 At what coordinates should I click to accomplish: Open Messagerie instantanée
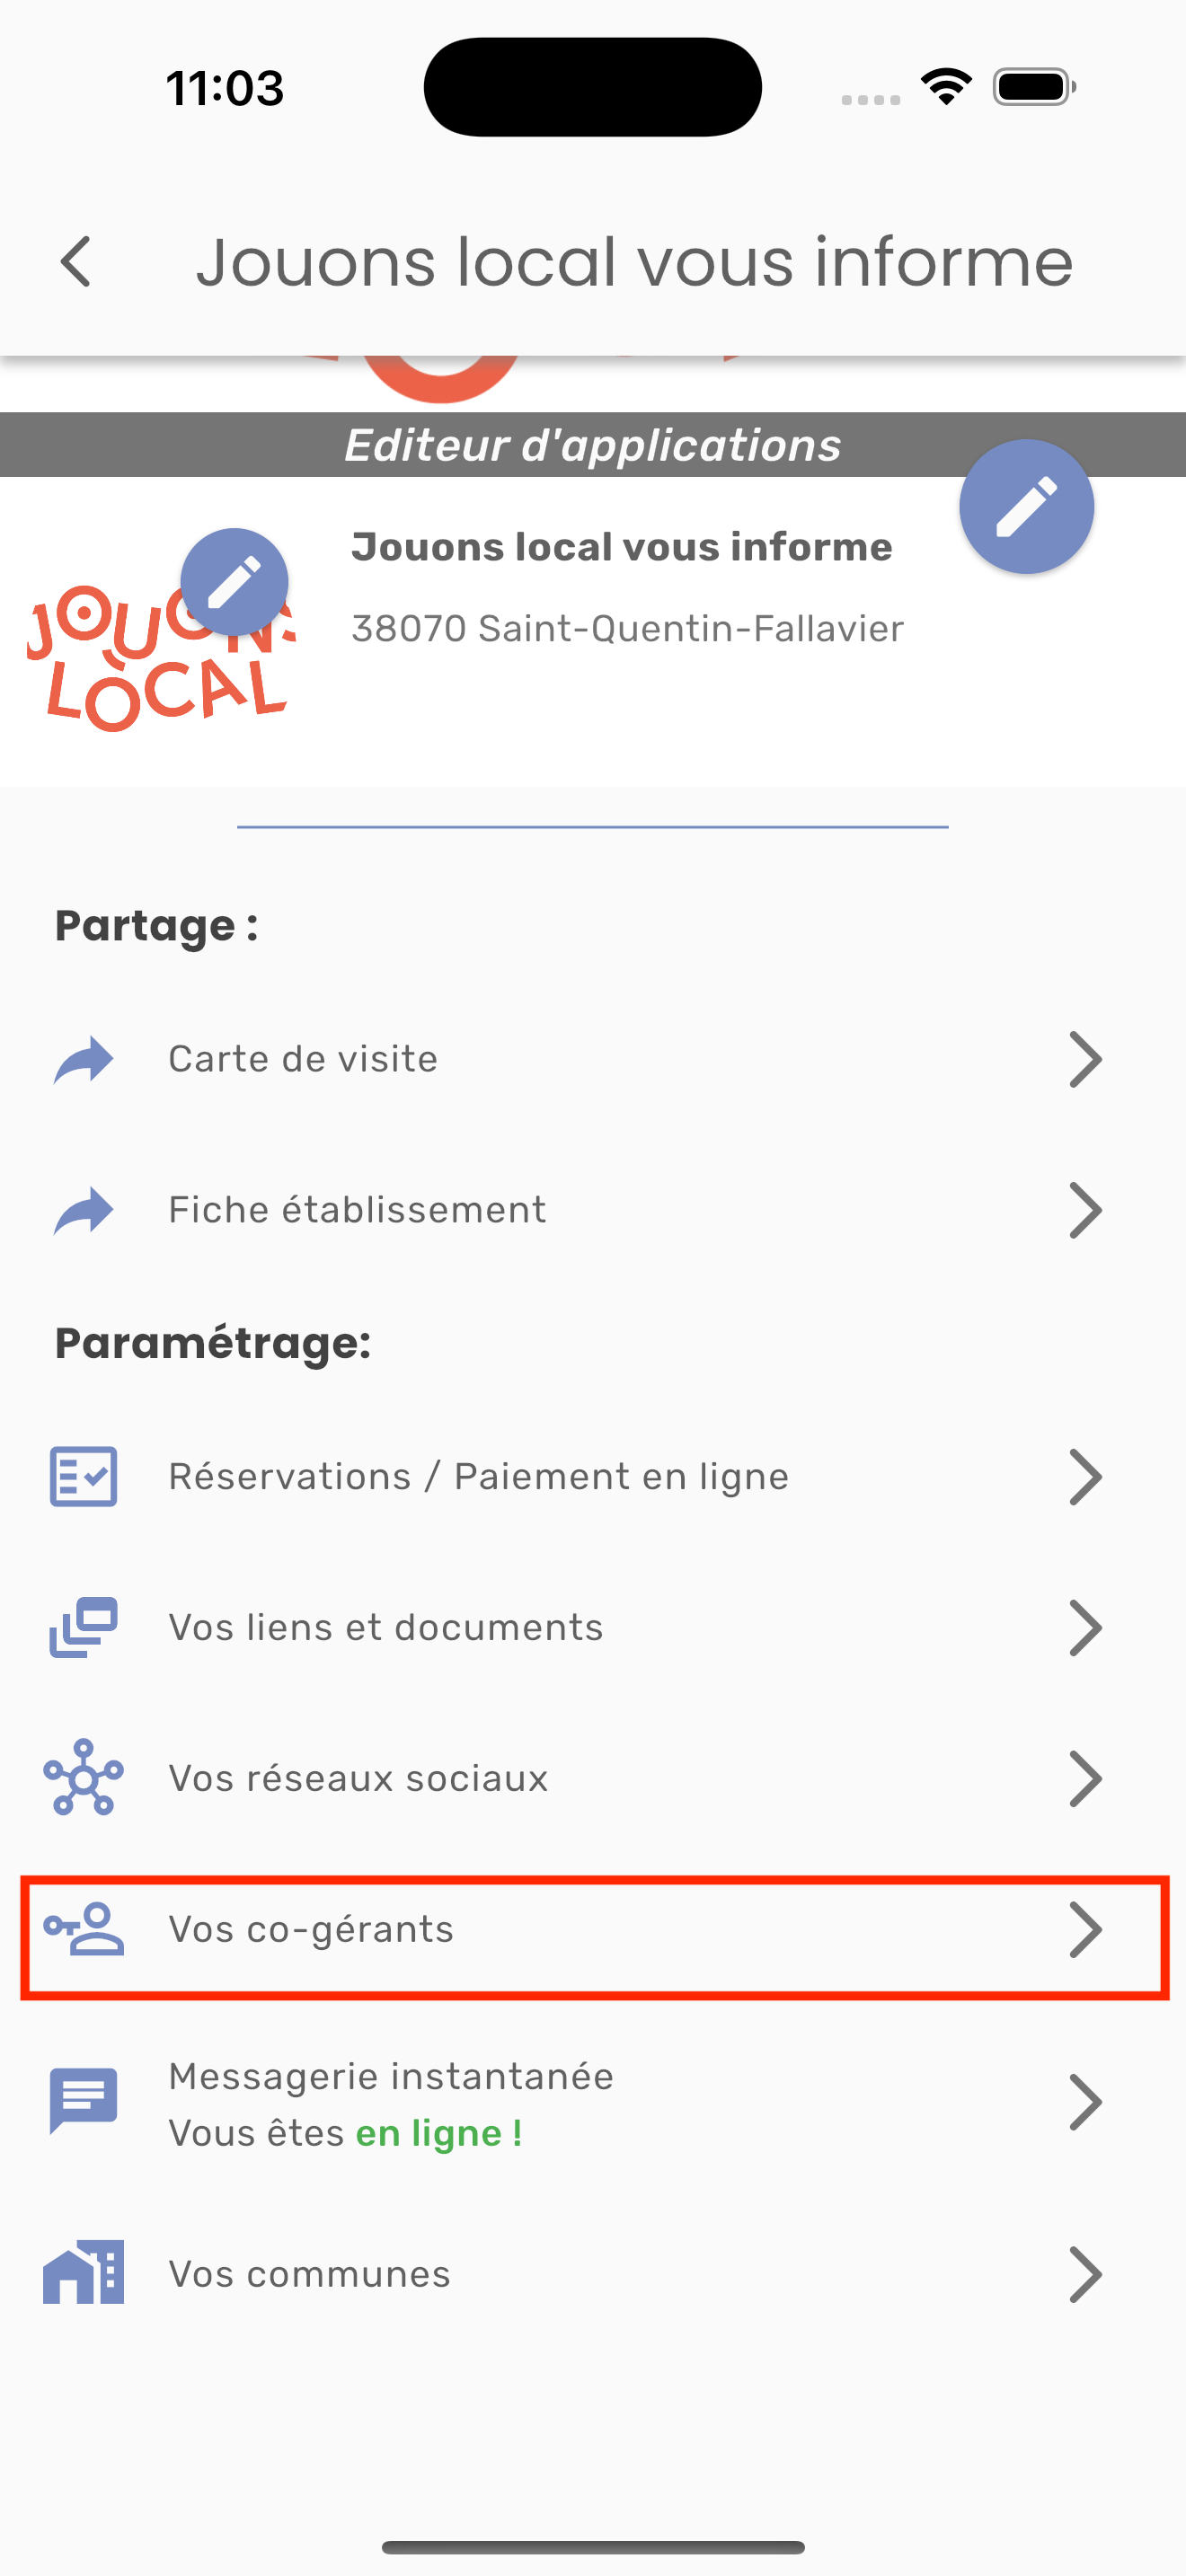(x=593, y=2102)
